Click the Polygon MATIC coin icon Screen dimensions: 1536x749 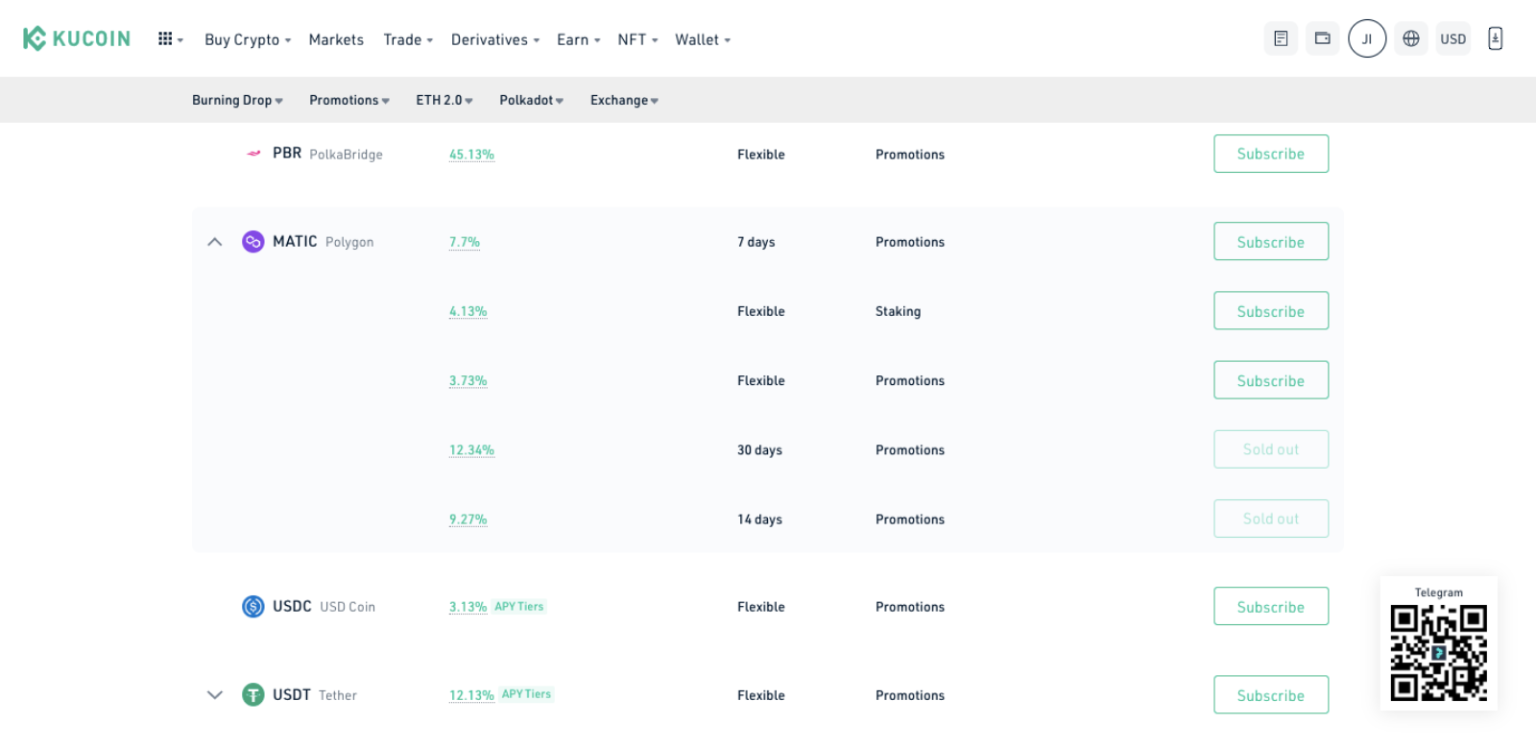(252, 241)
